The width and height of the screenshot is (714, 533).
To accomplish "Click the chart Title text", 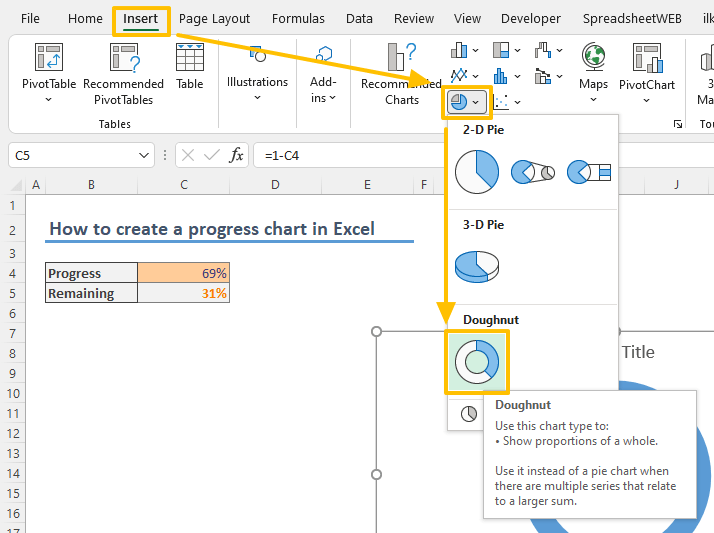I will point(638,352).
